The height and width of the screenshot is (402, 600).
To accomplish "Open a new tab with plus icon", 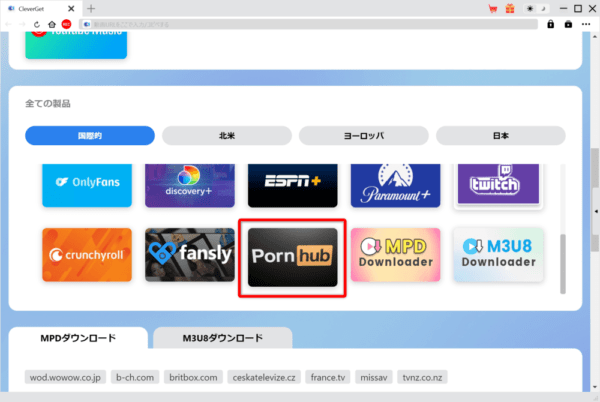I will click(91, 8).
